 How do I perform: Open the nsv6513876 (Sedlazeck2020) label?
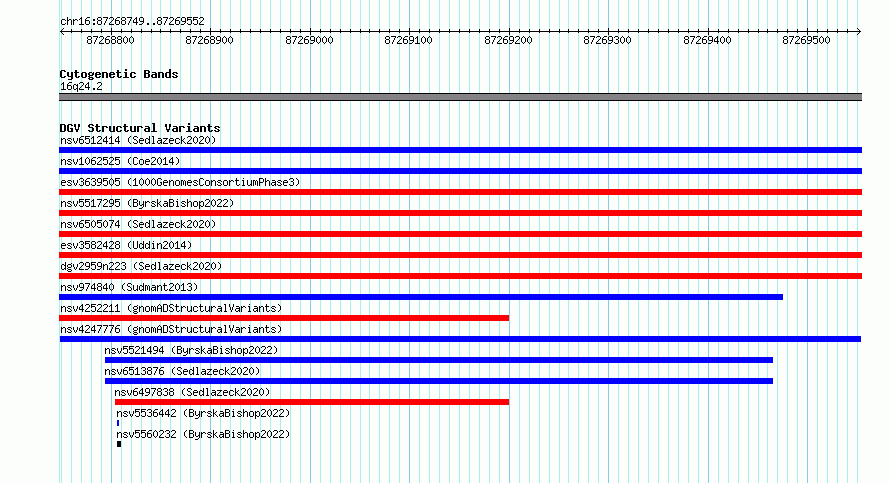182,371
